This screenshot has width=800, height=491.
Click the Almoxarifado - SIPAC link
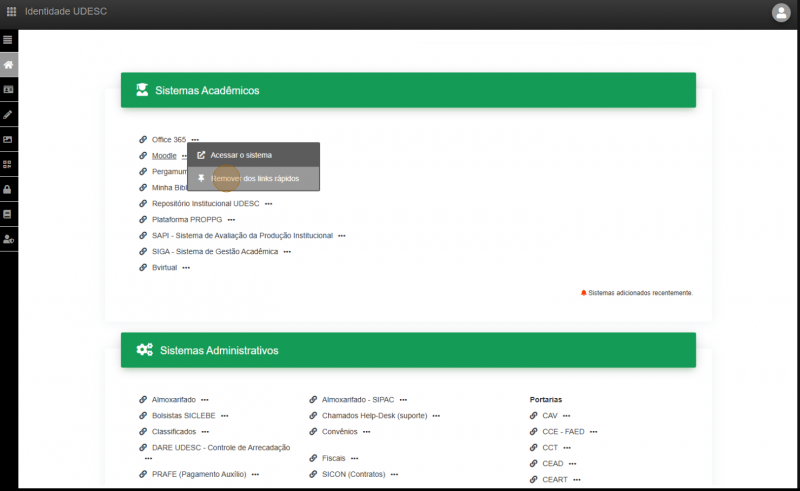[x=358, y=399]
